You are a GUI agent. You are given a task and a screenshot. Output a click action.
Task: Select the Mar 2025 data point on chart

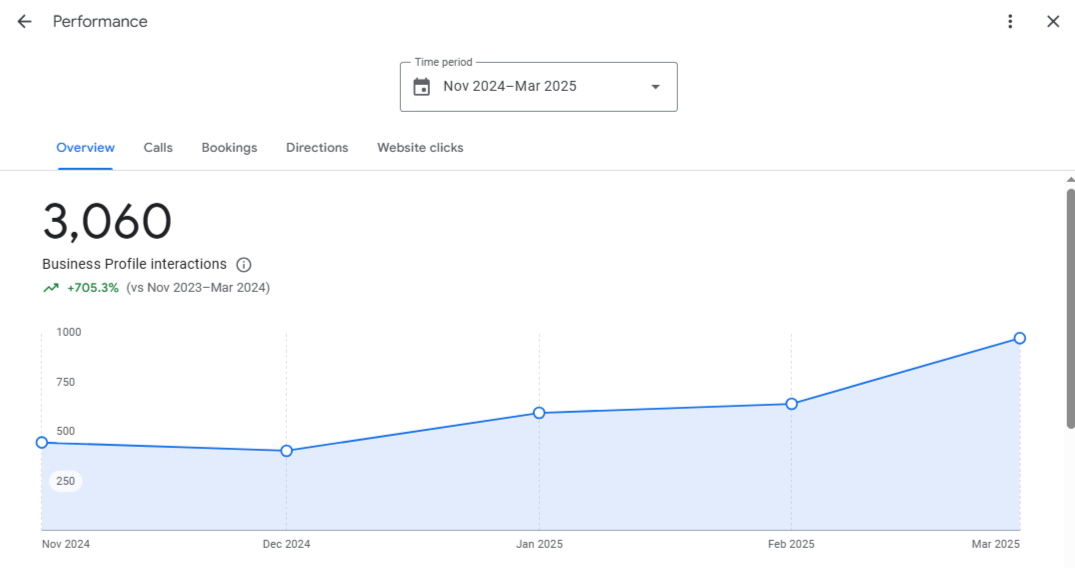1019,338
